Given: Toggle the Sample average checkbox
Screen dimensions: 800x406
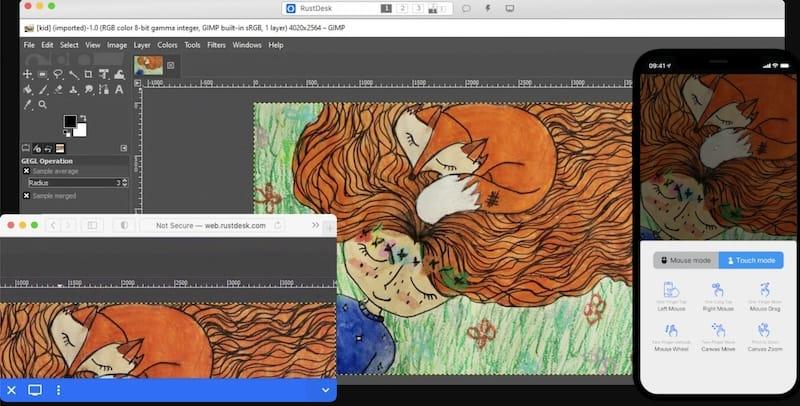Looking at the screenshot, I should pos(27,171).
